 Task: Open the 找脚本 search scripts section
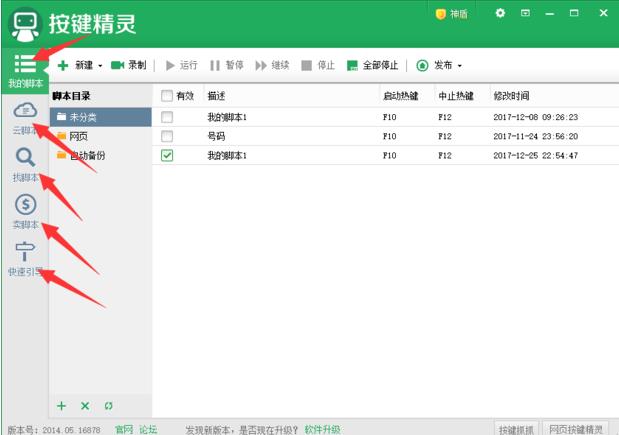click(x=25, y=165)
